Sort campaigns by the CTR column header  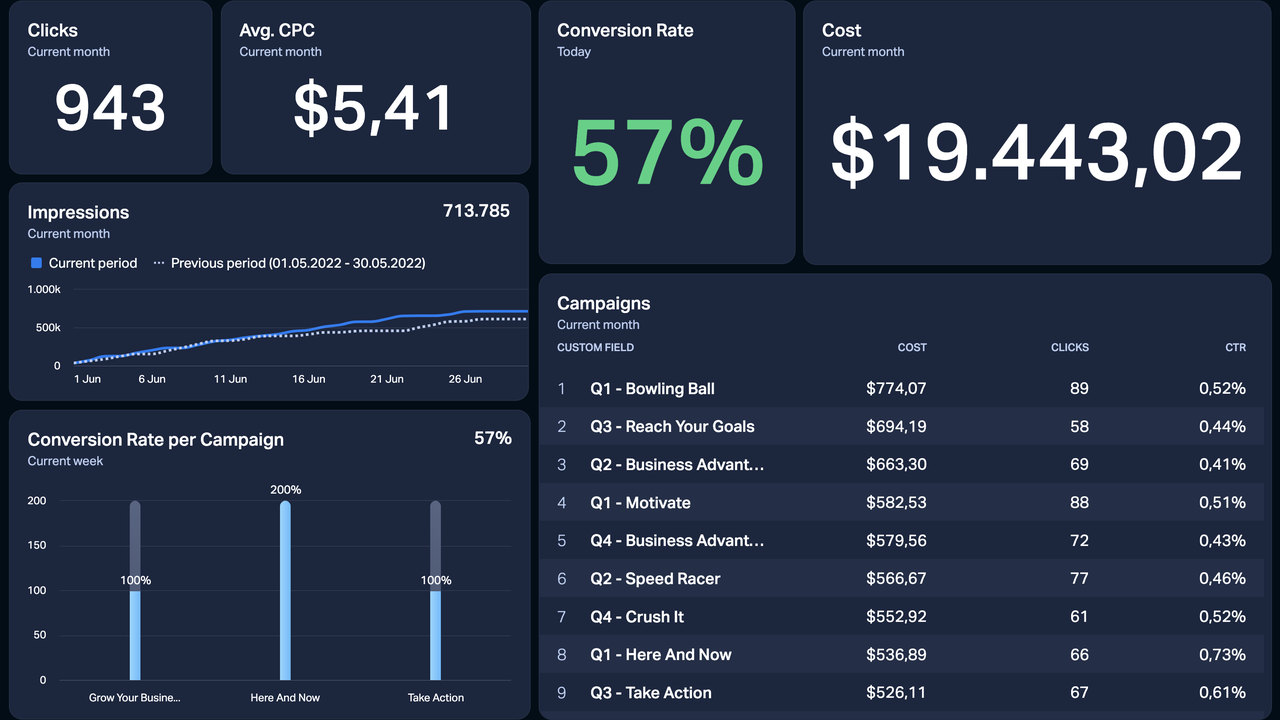click(1235, 347)
